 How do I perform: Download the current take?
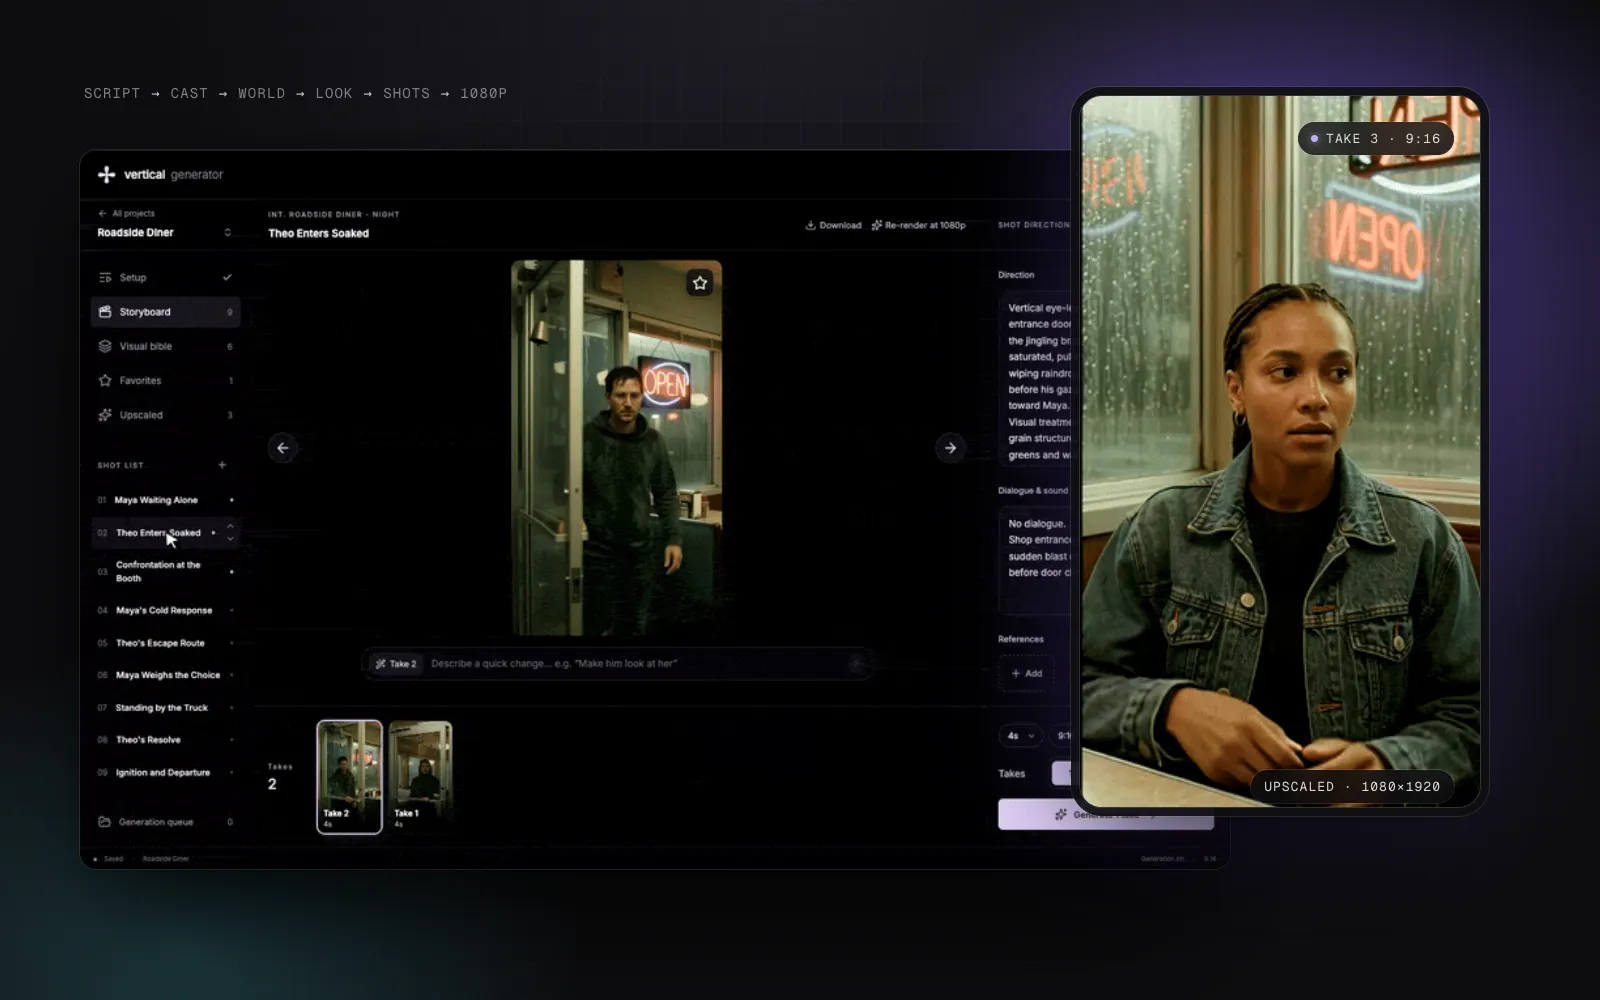(833, 225)
